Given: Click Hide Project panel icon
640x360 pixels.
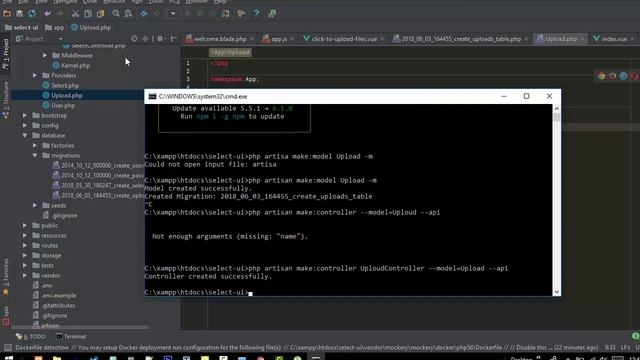Looking at the screenshot, I should point(173,39).
